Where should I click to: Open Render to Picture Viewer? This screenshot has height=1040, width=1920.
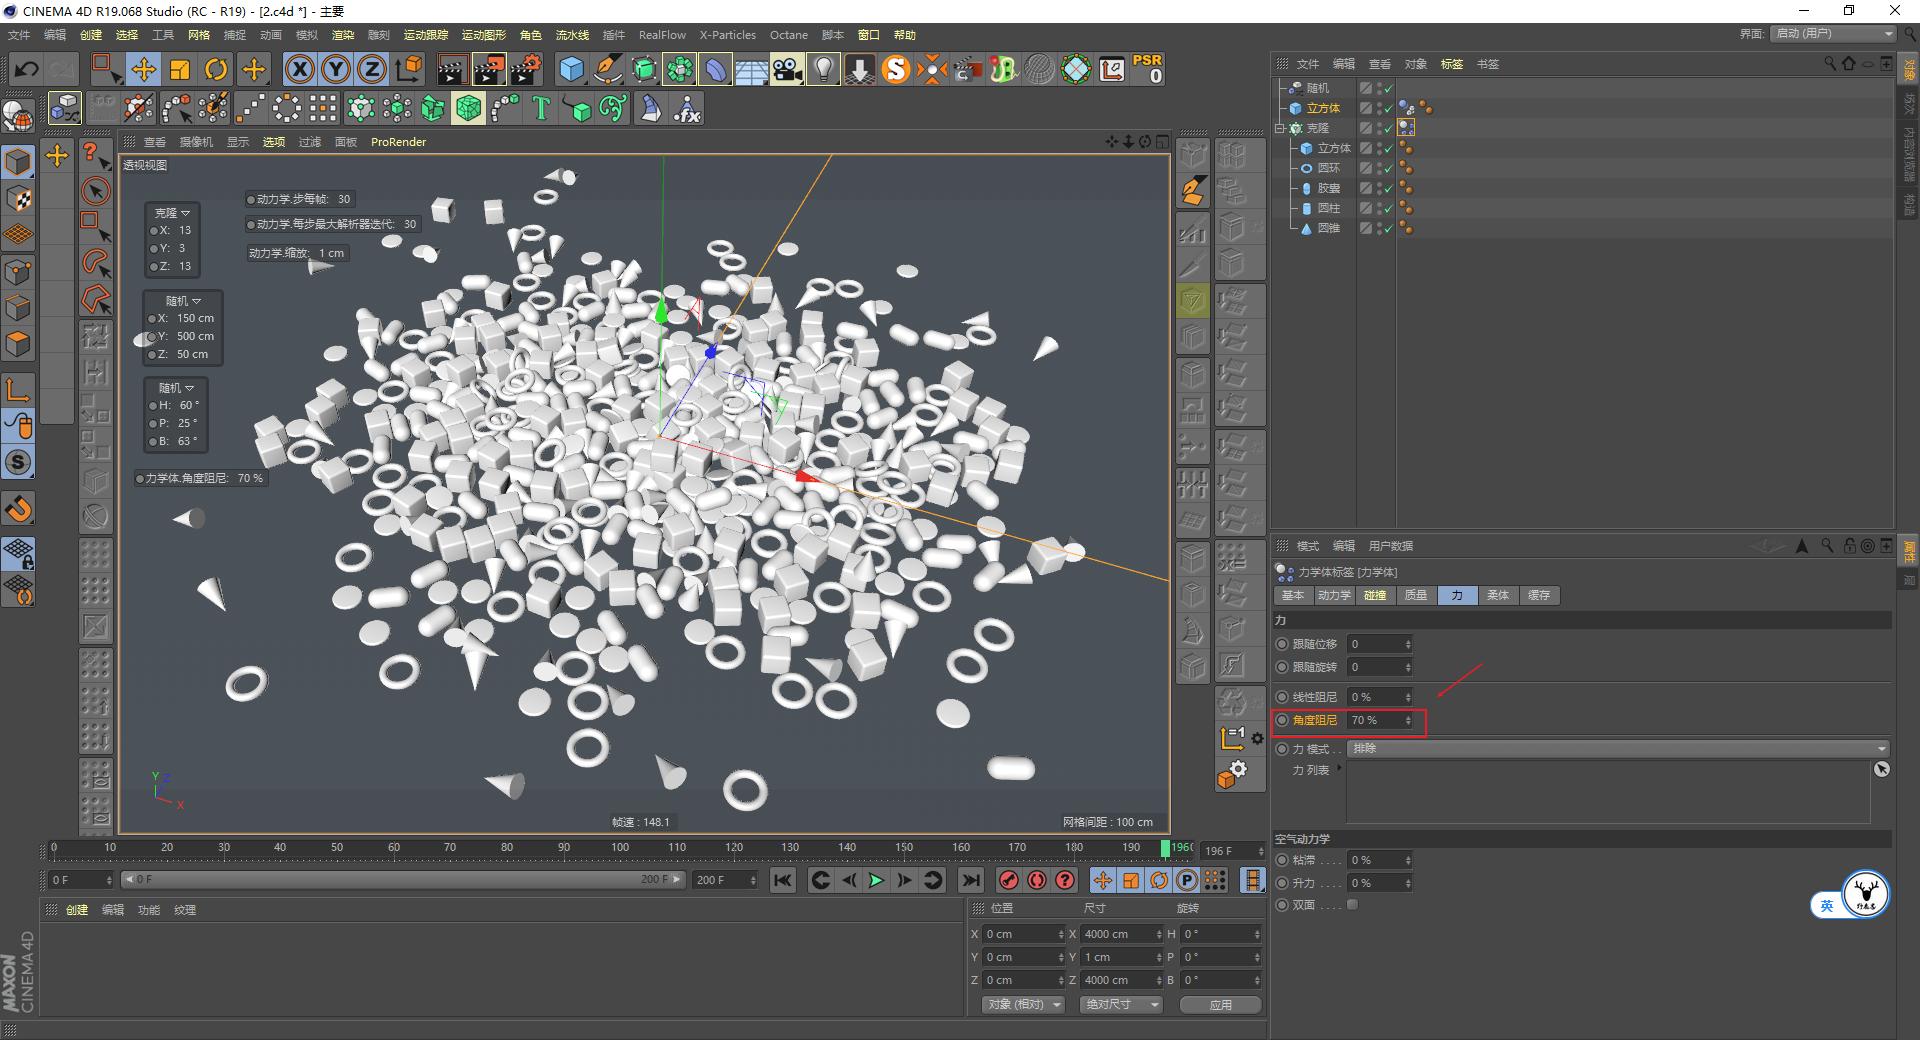(x=489, y=69)
